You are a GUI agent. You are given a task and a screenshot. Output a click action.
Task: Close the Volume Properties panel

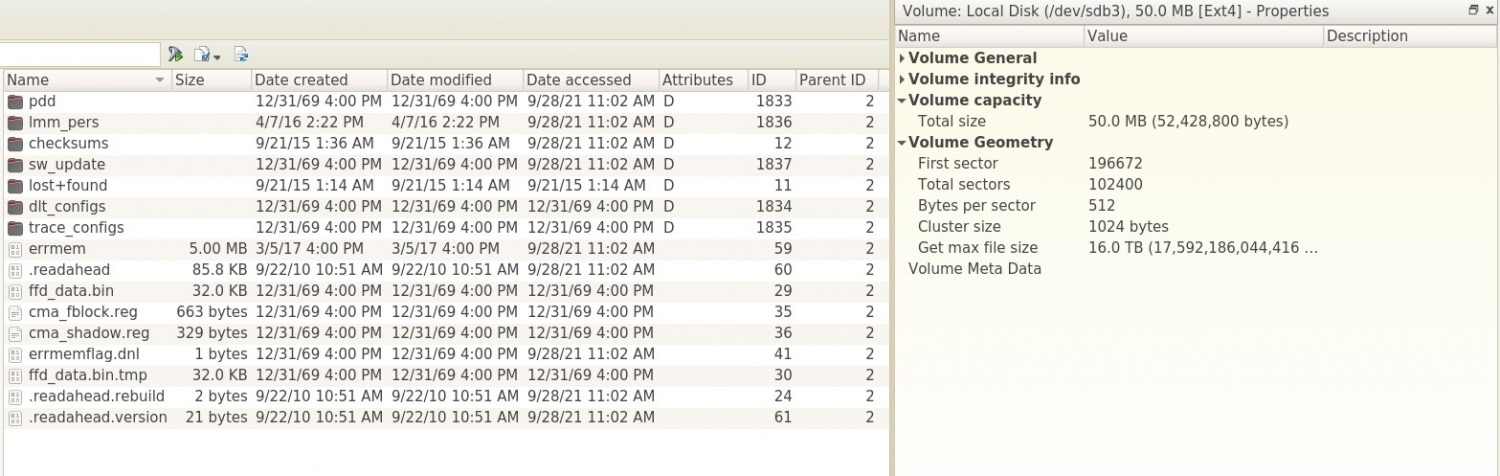(x=1489, y=10)
